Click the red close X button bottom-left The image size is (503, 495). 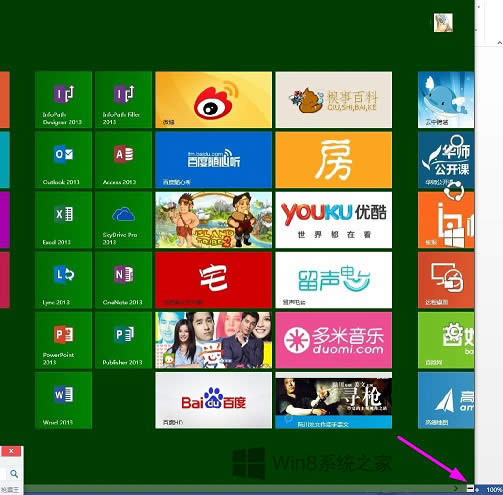click(x=11, y=451)
